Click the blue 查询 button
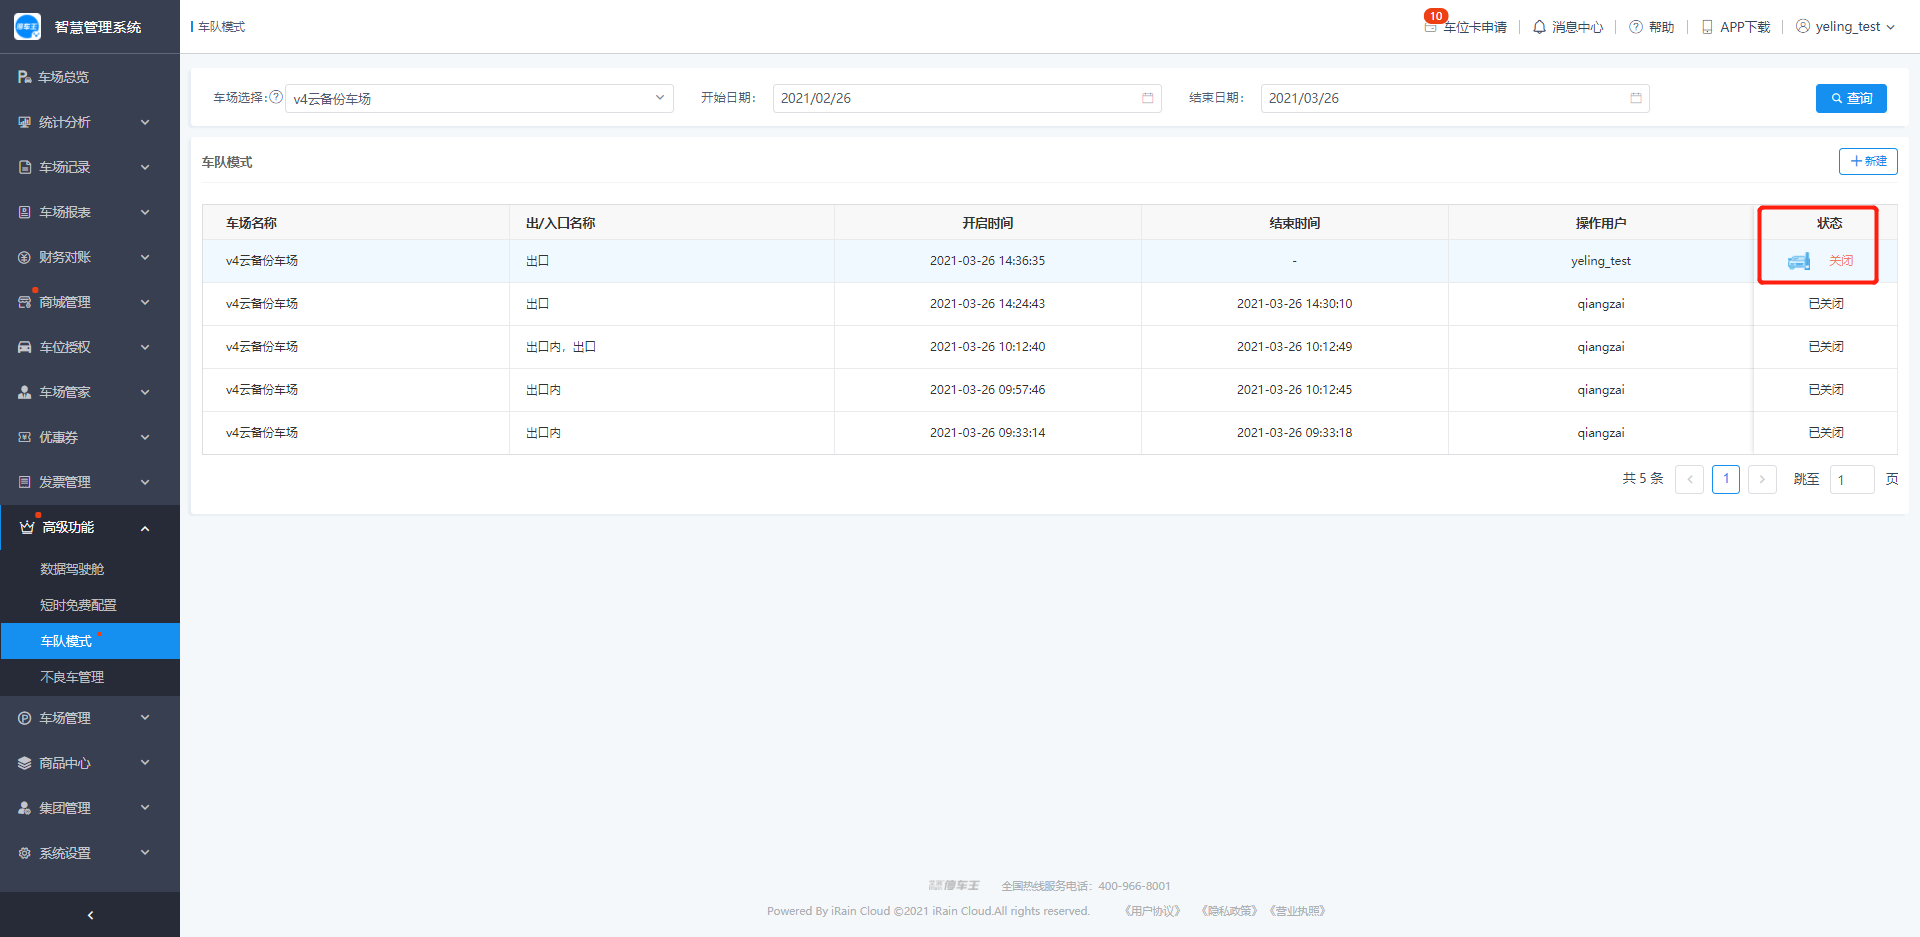This screenshot has width=1920, height=937. [x=1850, y=98]
